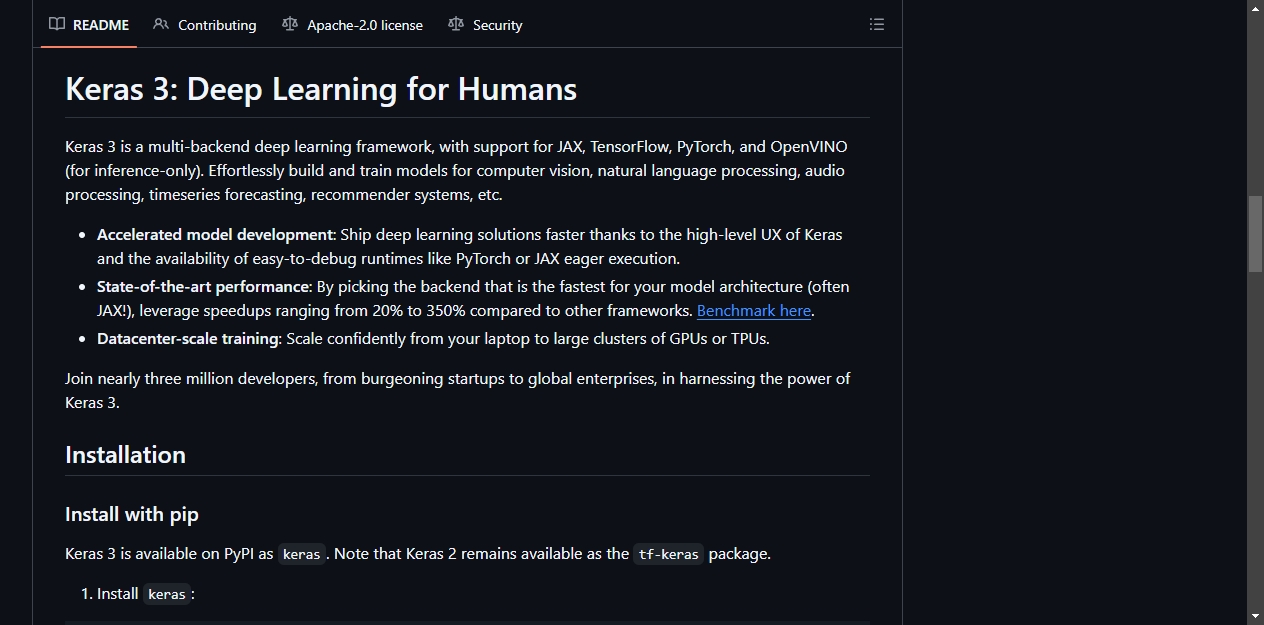Click the tf-keras inline code text
1264x625 pixels.
coord(669,554)
